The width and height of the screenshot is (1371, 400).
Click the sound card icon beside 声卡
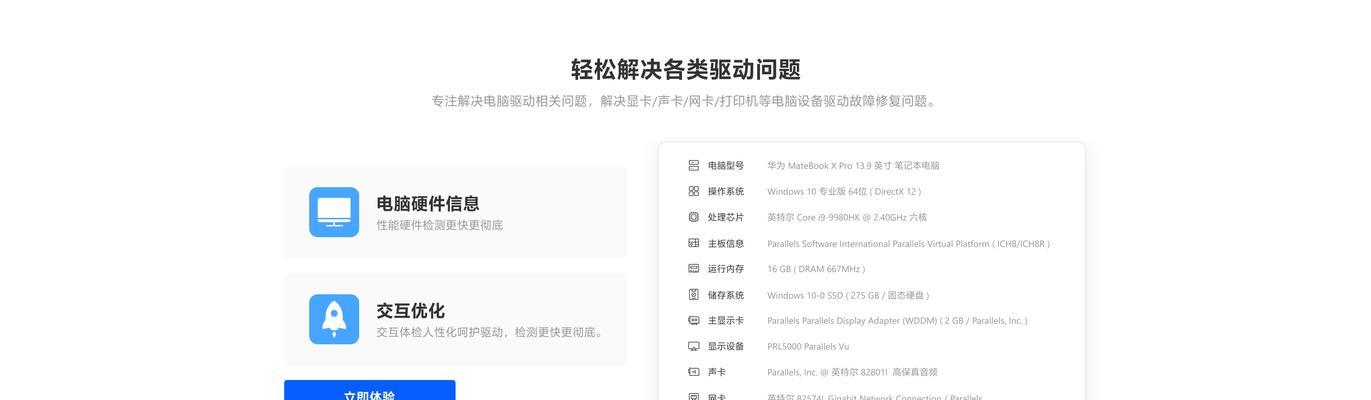pos(694,372)
